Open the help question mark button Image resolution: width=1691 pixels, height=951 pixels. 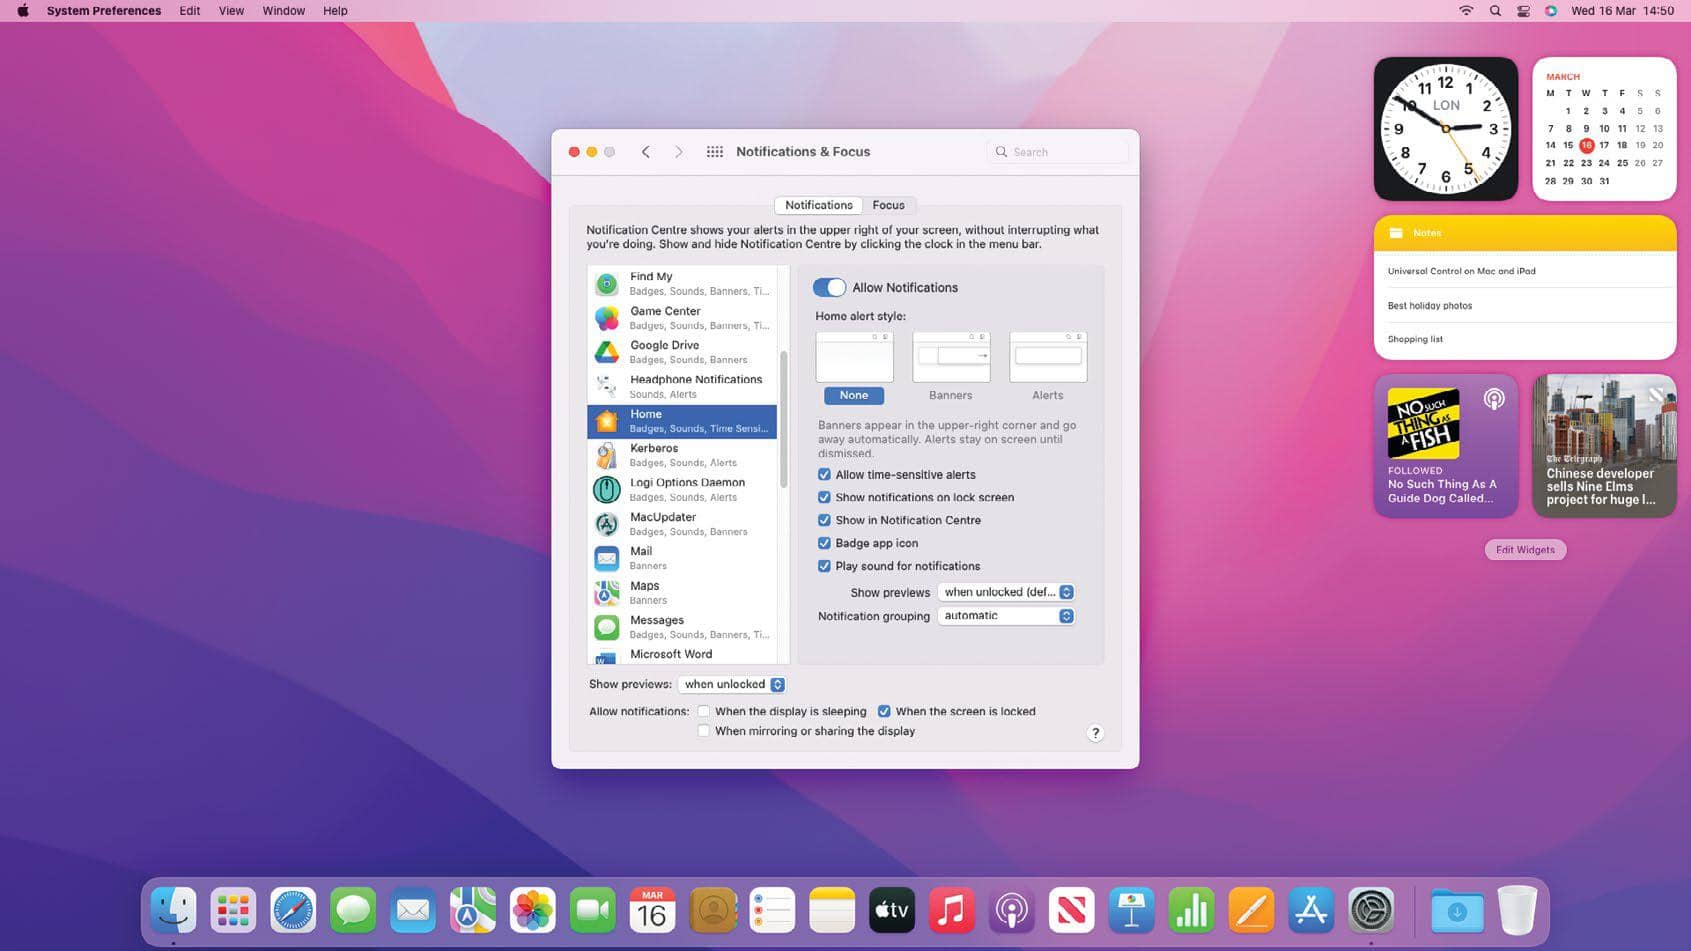pyautogui.click(x=1095, y=733)
